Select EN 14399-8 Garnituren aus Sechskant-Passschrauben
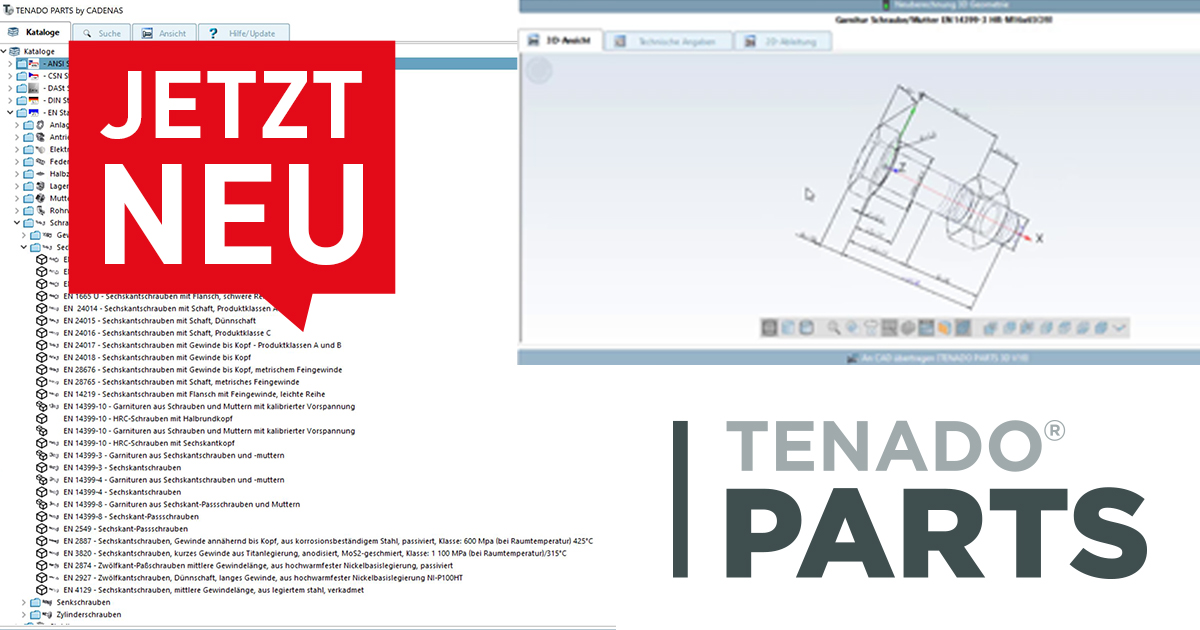The height and width of the screenshot is (630, 1200). [181, 504]
